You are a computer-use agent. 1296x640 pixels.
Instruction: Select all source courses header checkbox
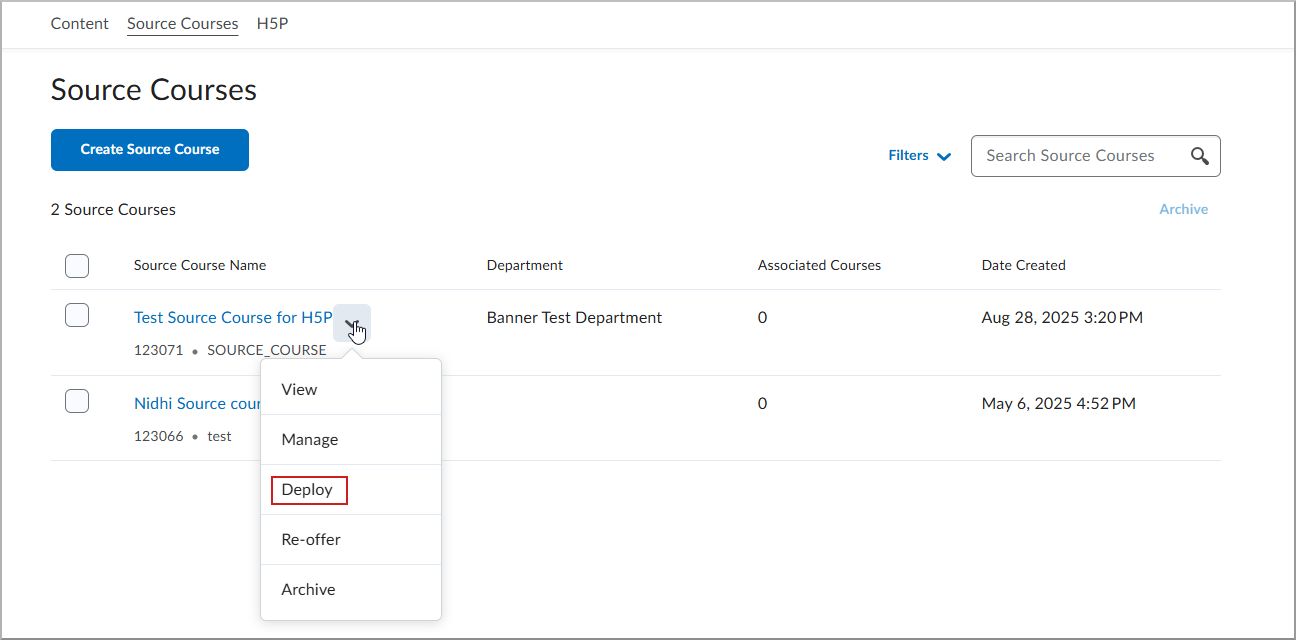point(77,266)
